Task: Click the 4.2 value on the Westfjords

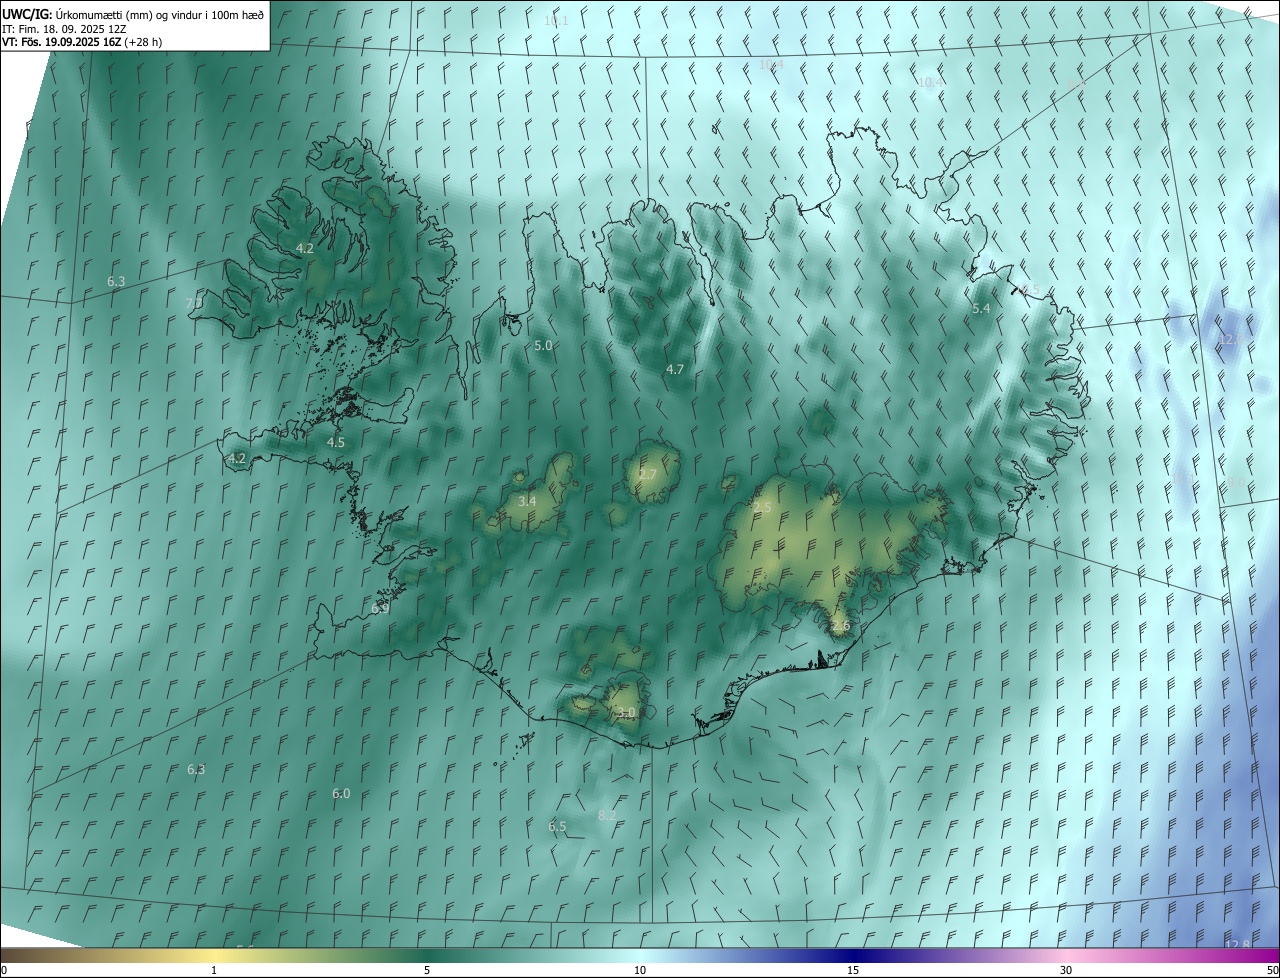Action: tap(305, 248)
